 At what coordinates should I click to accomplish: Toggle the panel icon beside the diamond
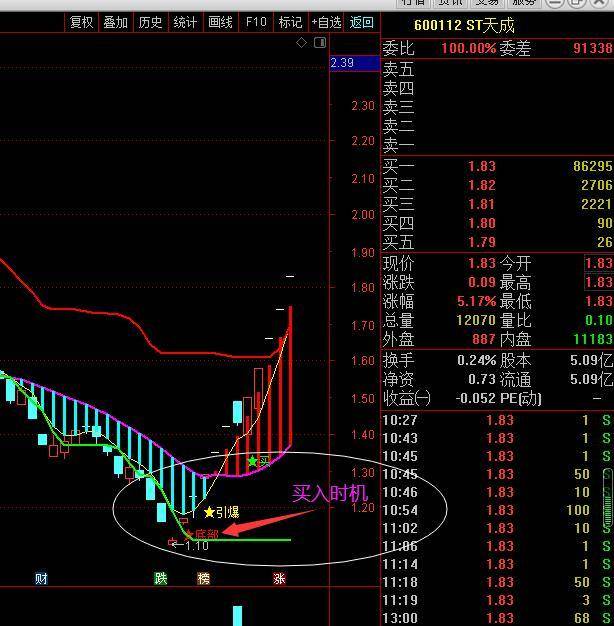click(319, 43)
